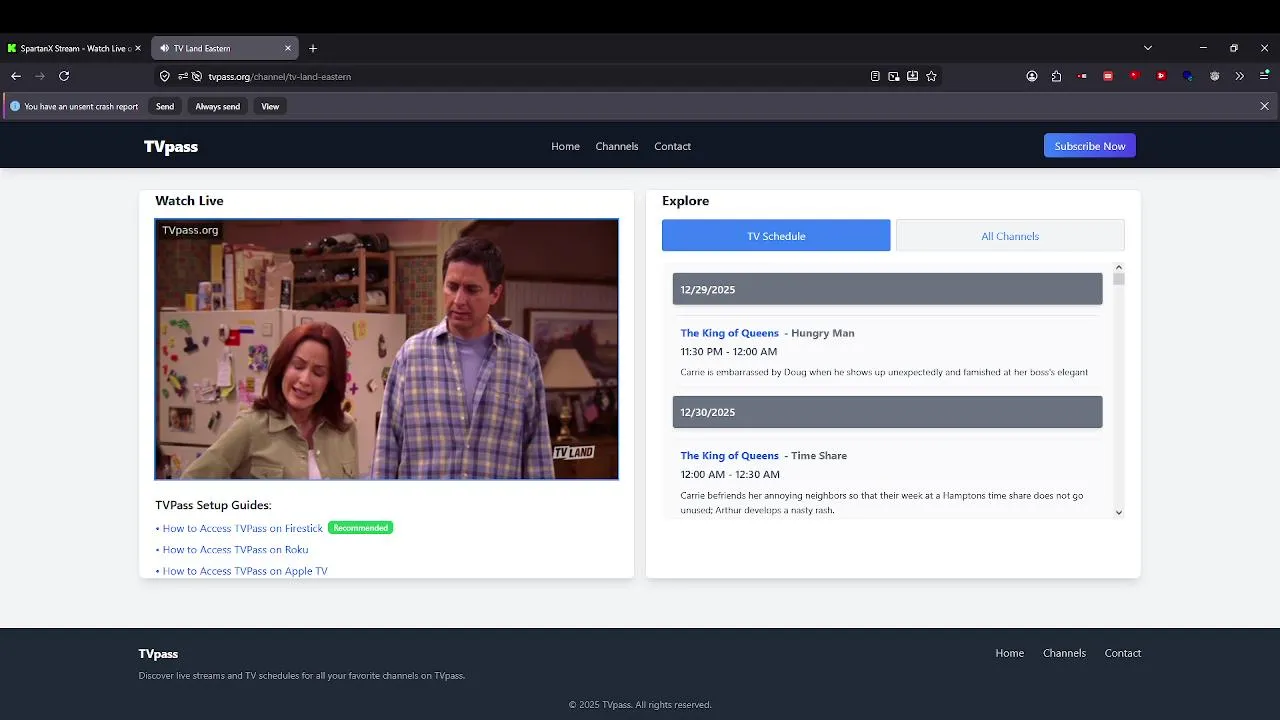Click the Subscribe Now button
The width and height of the screenshot is (1280, 720).
[x=1090, y=146]
